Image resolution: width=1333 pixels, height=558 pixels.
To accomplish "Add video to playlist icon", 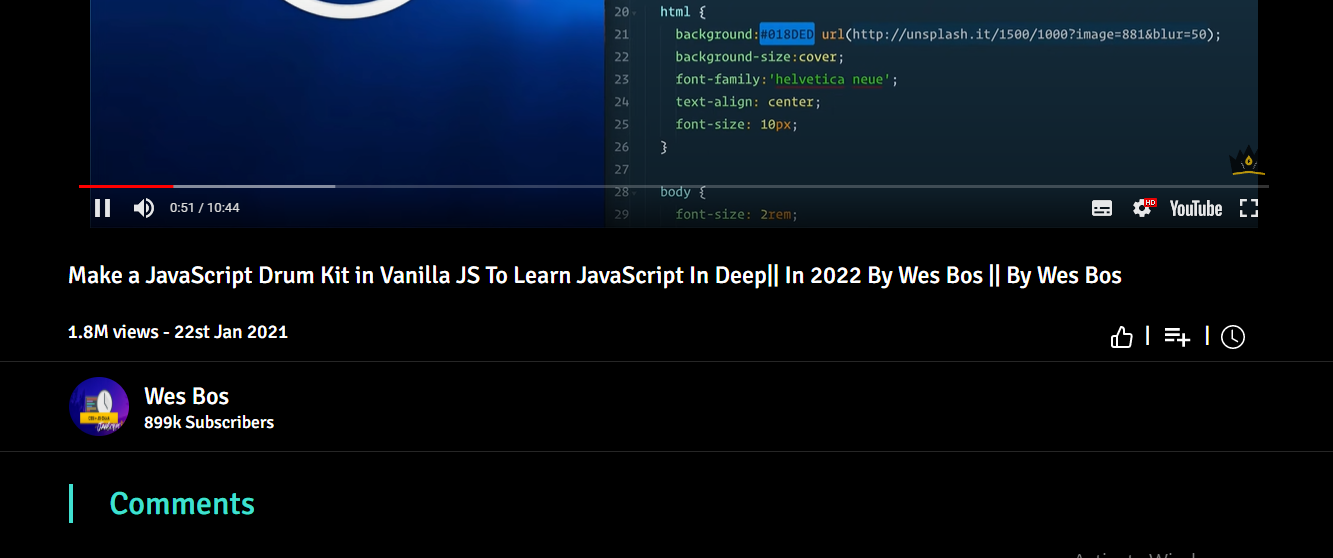I will click(x=1177, y=337).
